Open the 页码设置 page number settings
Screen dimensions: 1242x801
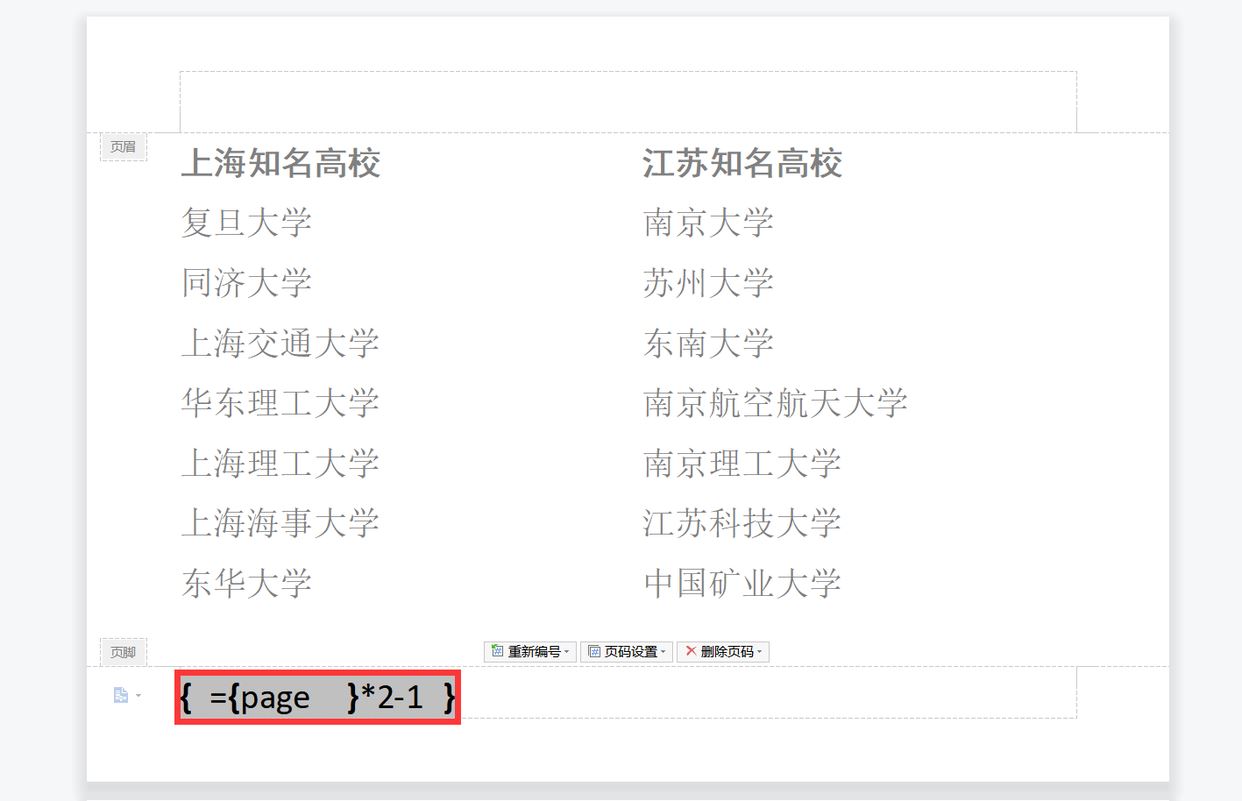pyautogui.click(x=626, y=652)
